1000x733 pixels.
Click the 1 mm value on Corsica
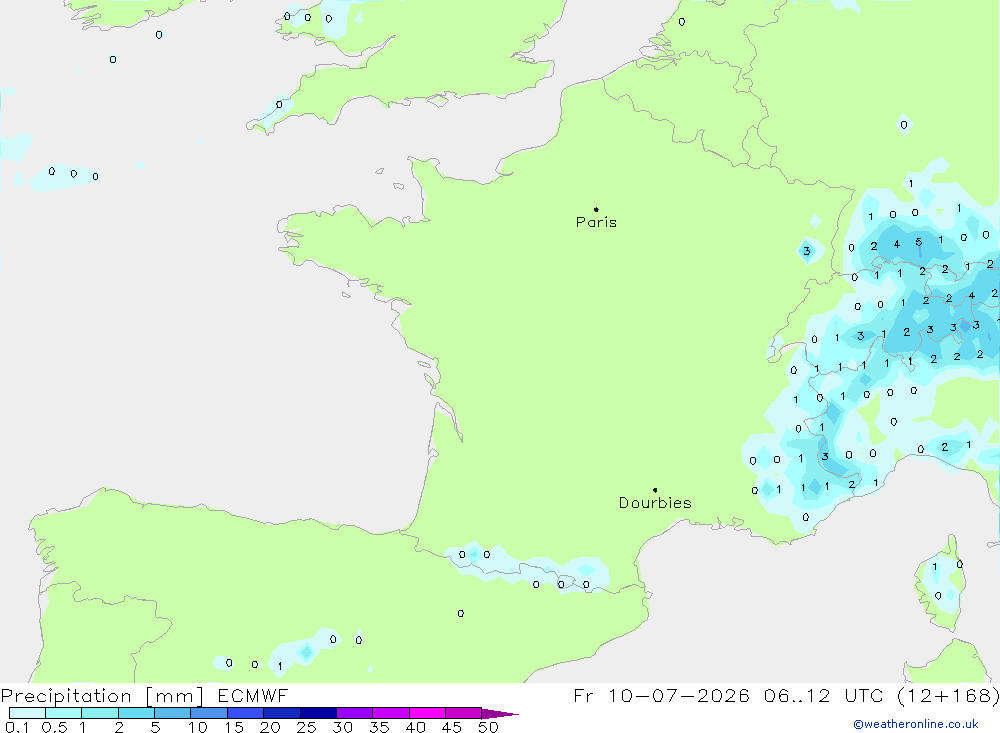(935, 566)
